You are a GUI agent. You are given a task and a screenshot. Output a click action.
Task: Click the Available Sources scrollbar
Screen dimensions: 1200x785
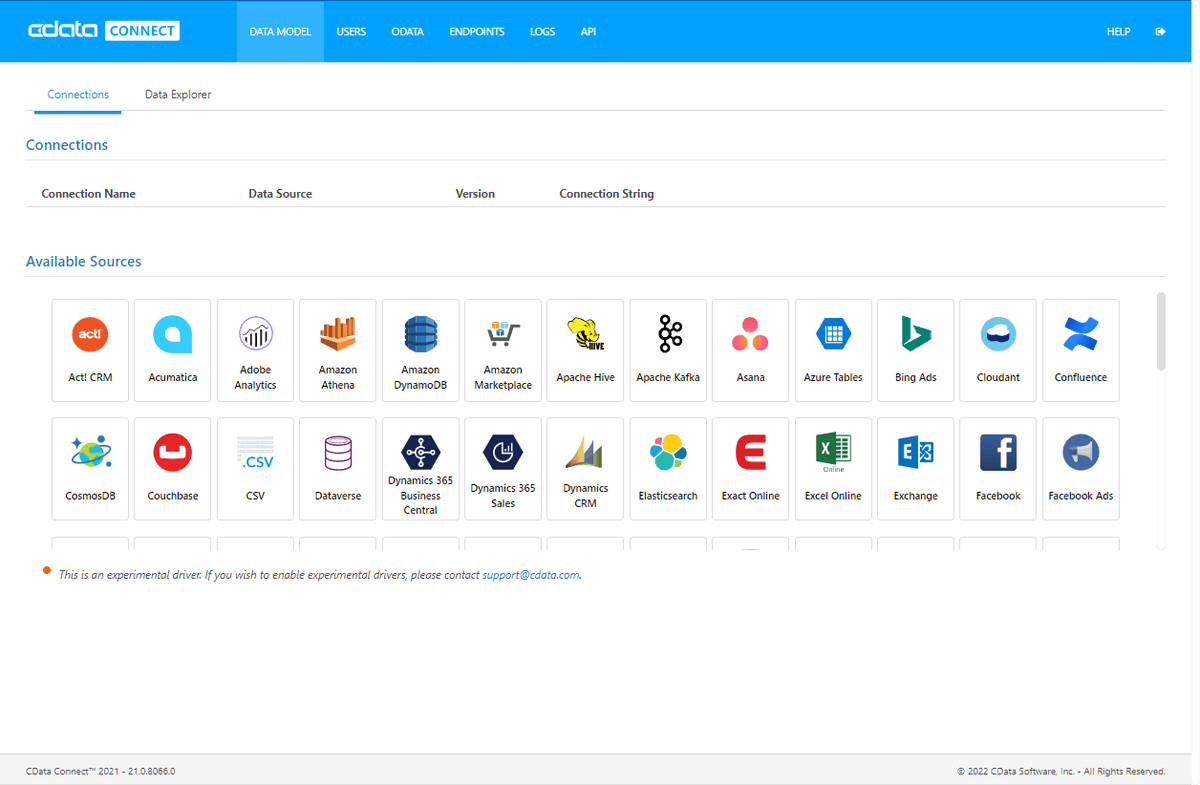point(1161,331)
